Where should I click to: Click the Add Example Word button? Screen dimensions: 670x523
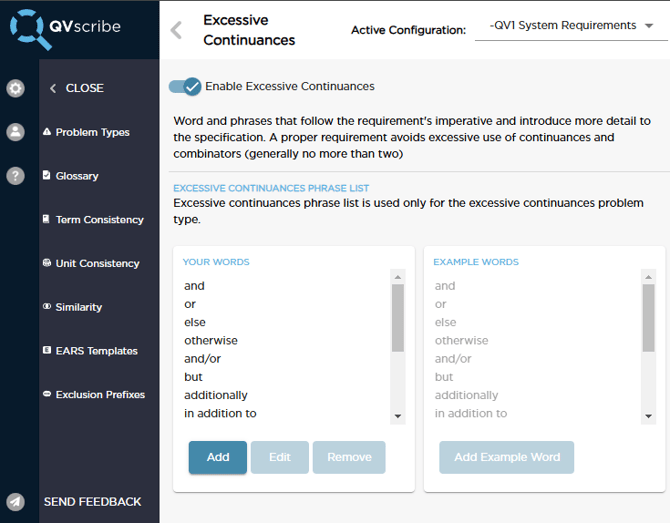(x=507, y=457)
